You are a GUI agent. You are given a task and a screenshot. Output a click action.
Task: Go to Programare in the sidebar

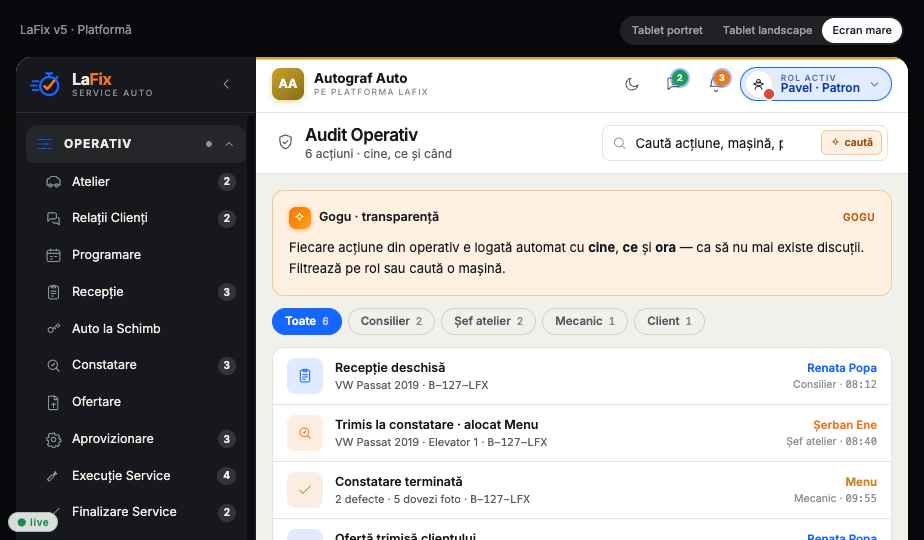tap(136, 255)
